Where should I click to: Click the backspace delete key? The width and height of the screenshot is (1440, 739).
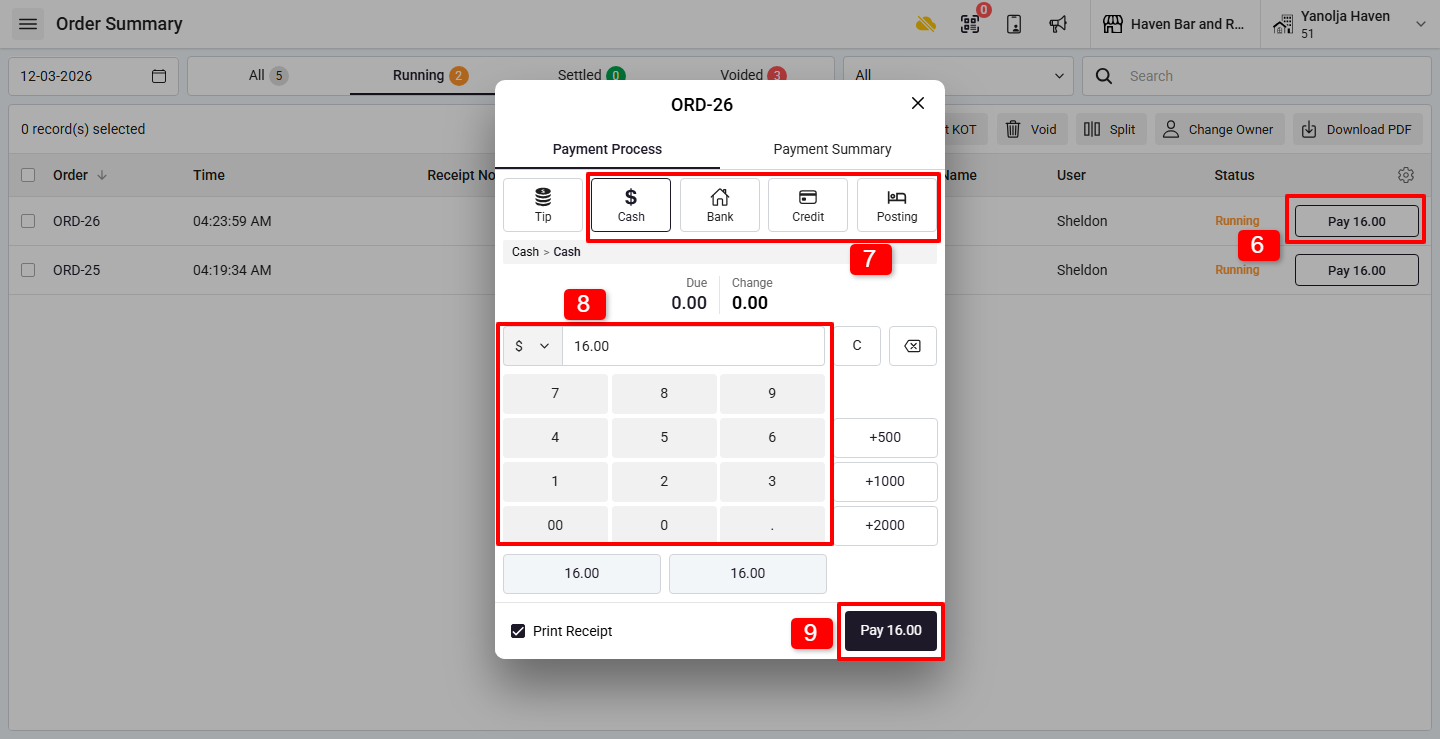913,346
